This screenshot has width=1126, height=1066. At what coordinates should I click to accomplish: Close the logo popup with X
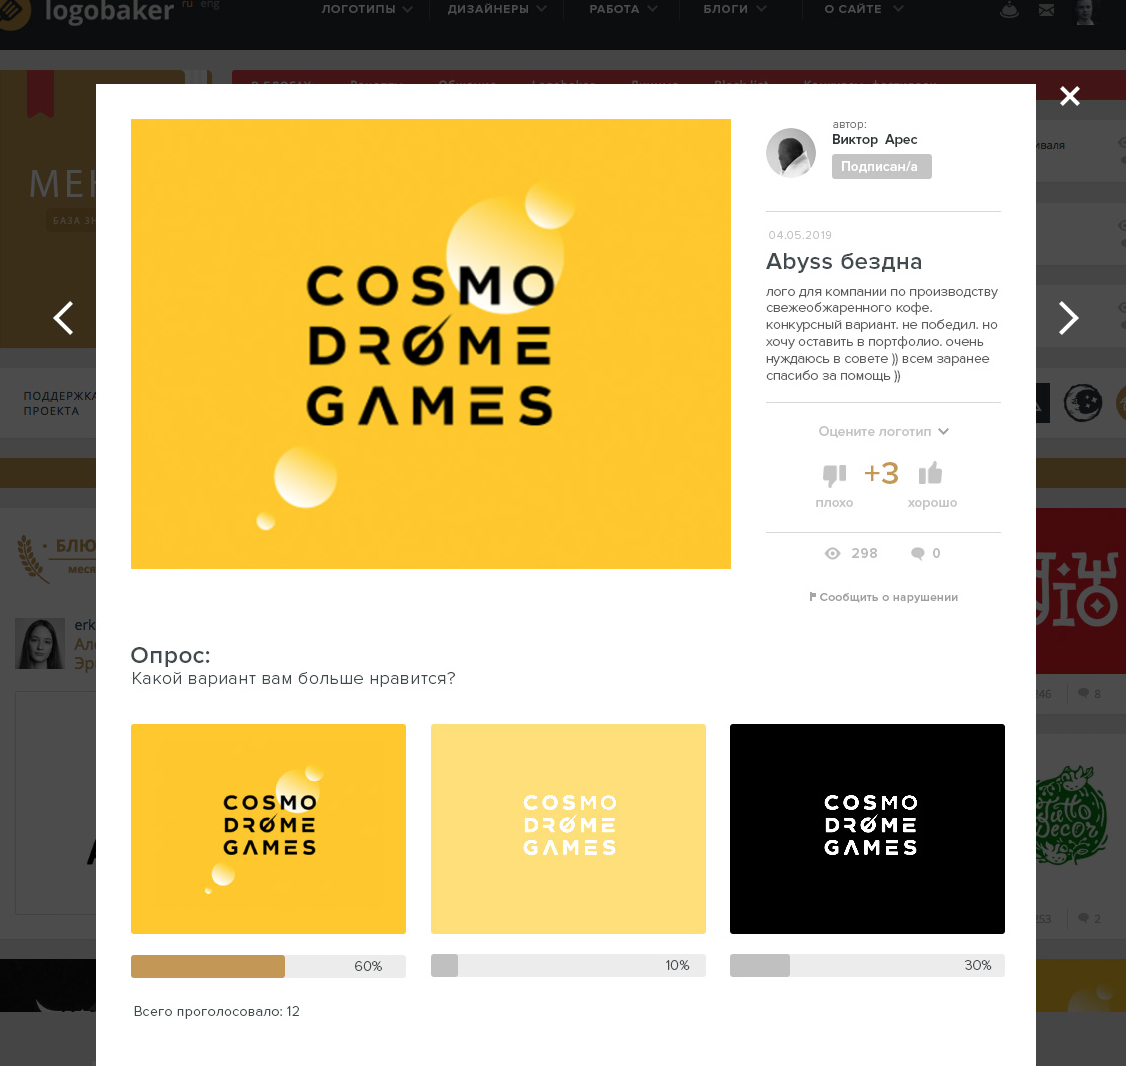(x=1070, y=96)
